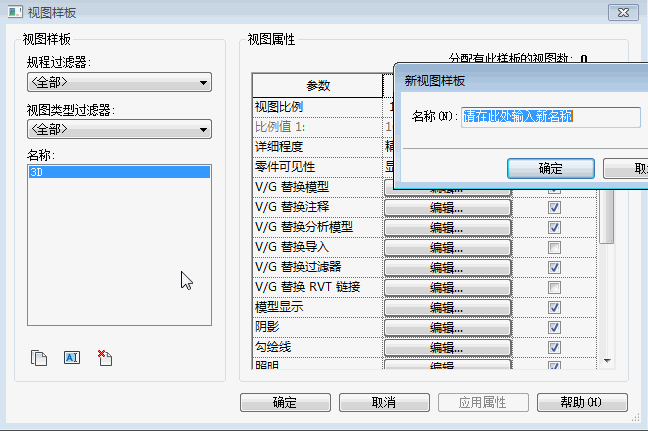Select the 3D template in the name list
The width and height of the screenshot is (648, 431).
tap(119, 172)
